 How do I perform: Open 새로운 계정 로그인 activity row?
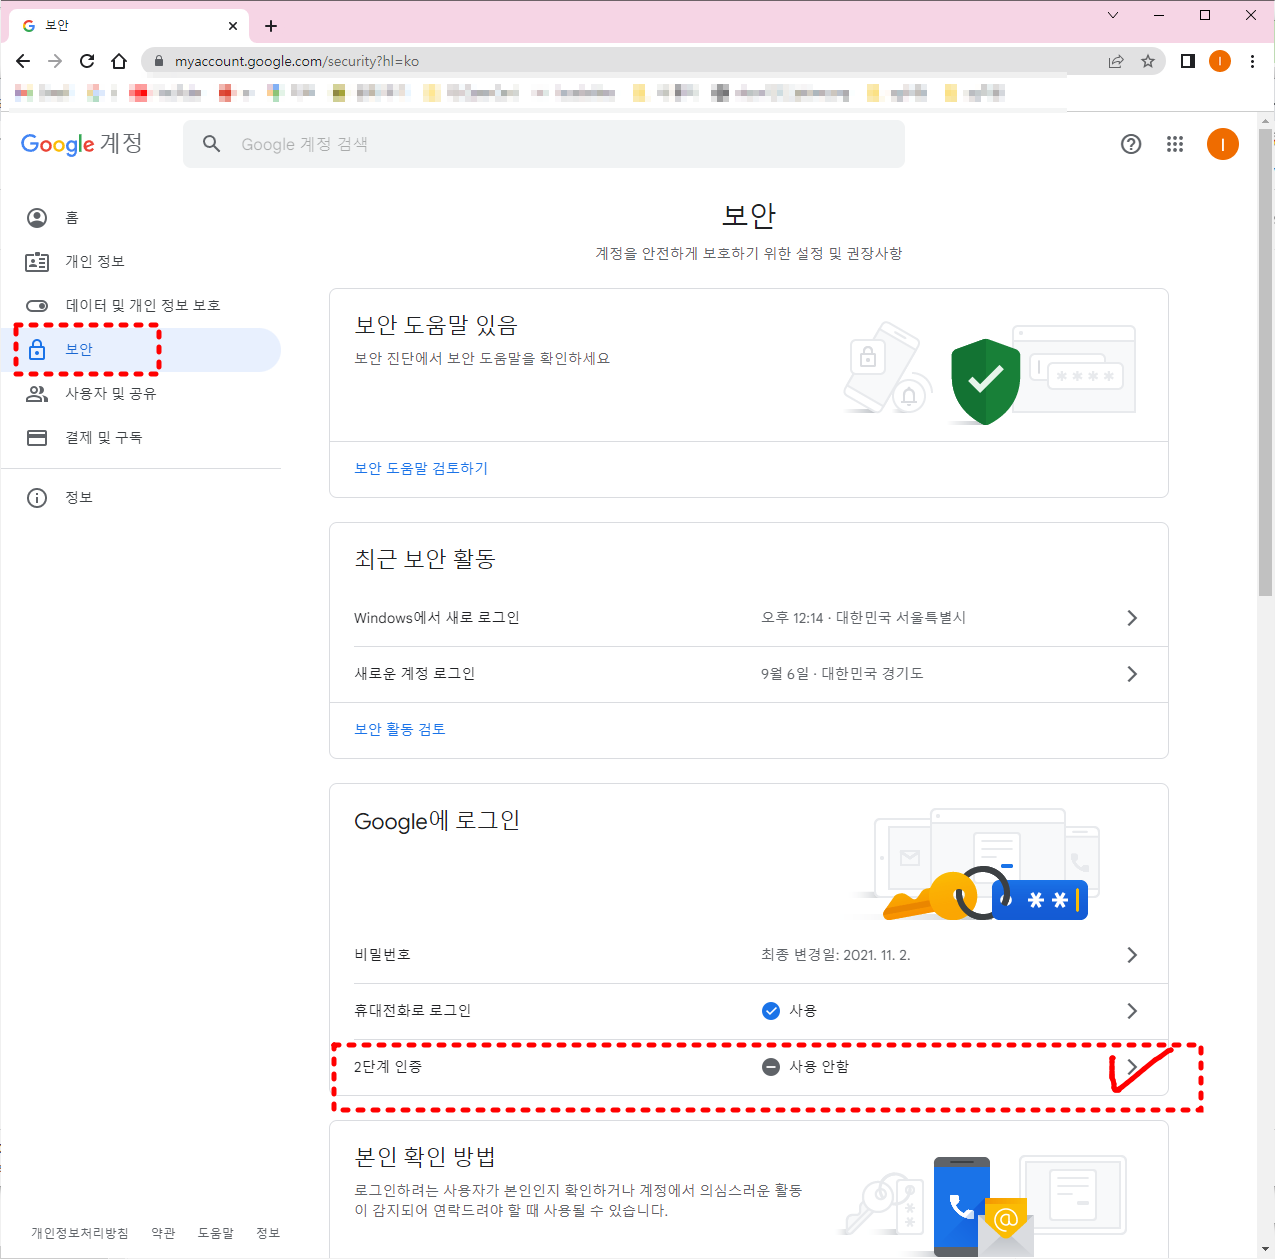click(x=749, y=674)
